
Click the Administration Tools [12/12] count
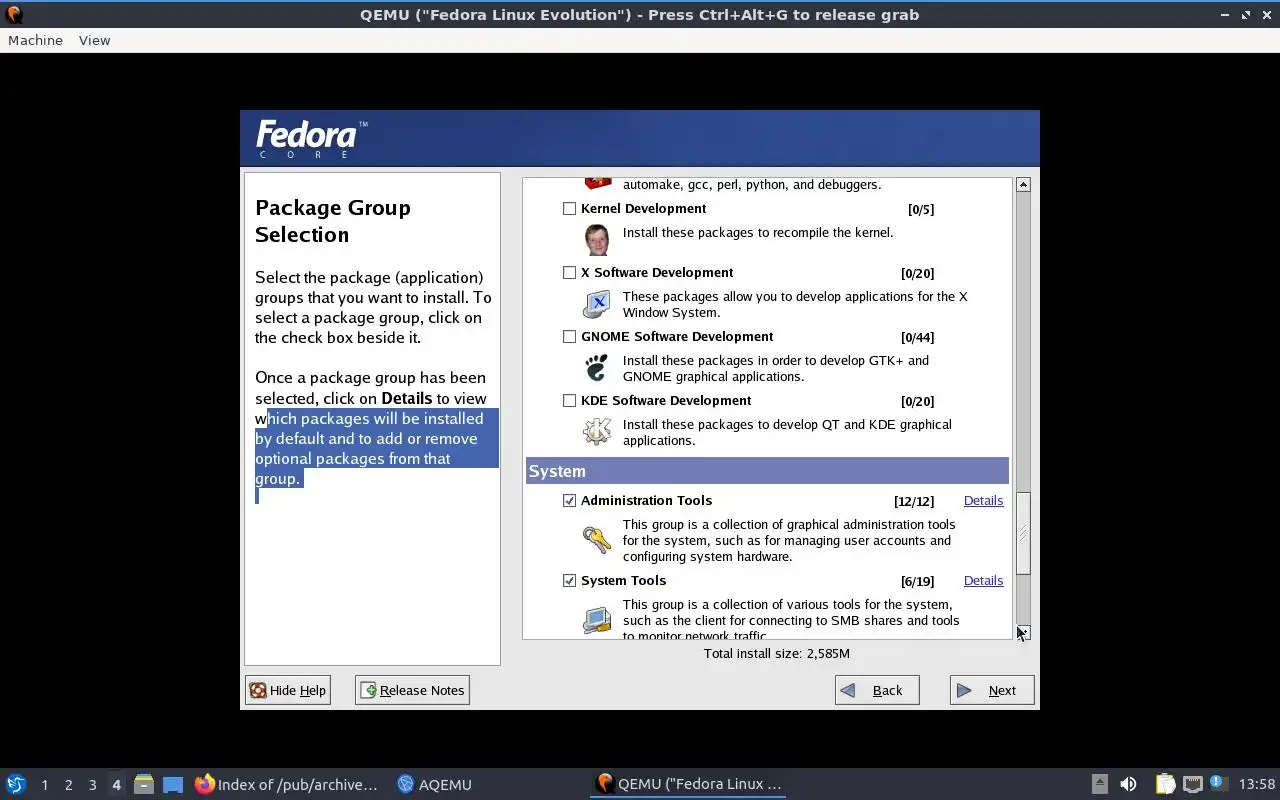pos(914,501)
